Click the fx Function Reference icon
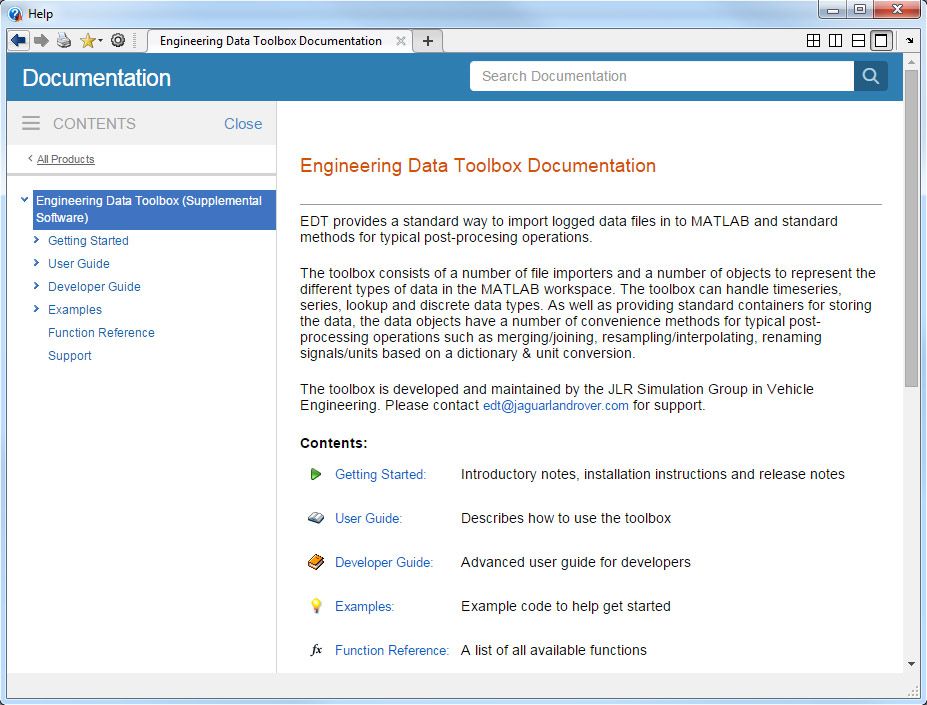This screenshot has width=927, height=705. pos(316,650)
